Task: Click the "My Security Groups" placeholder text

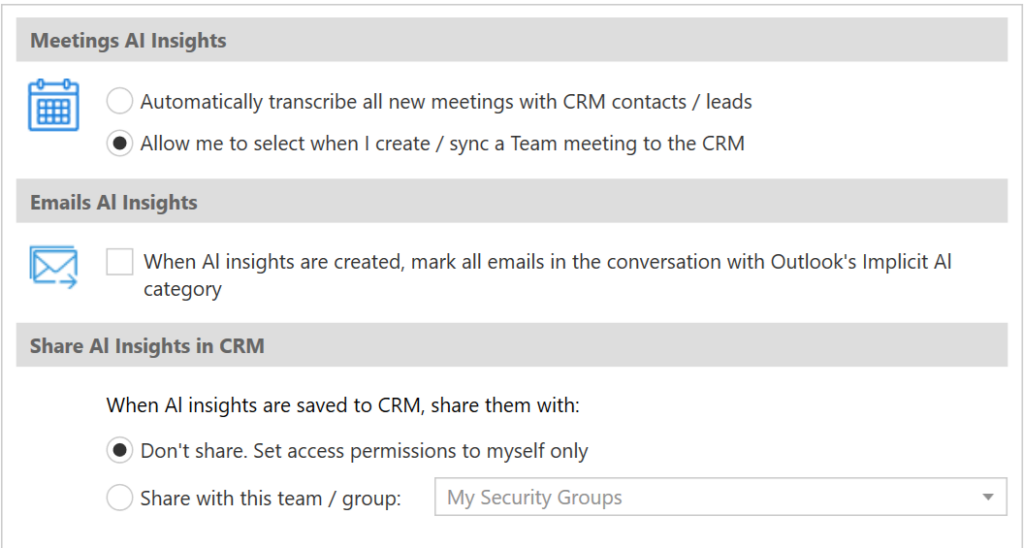Action: [534, 497]
